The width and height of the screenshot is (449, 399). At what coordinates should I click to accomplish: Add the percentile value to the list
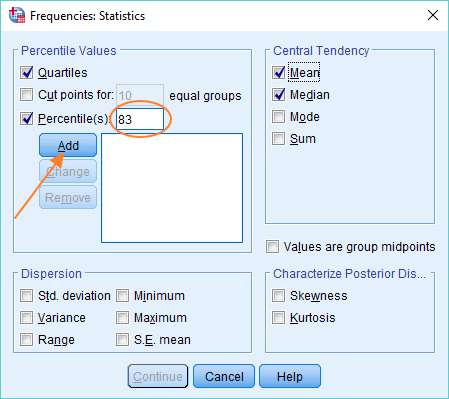point(68,145)
